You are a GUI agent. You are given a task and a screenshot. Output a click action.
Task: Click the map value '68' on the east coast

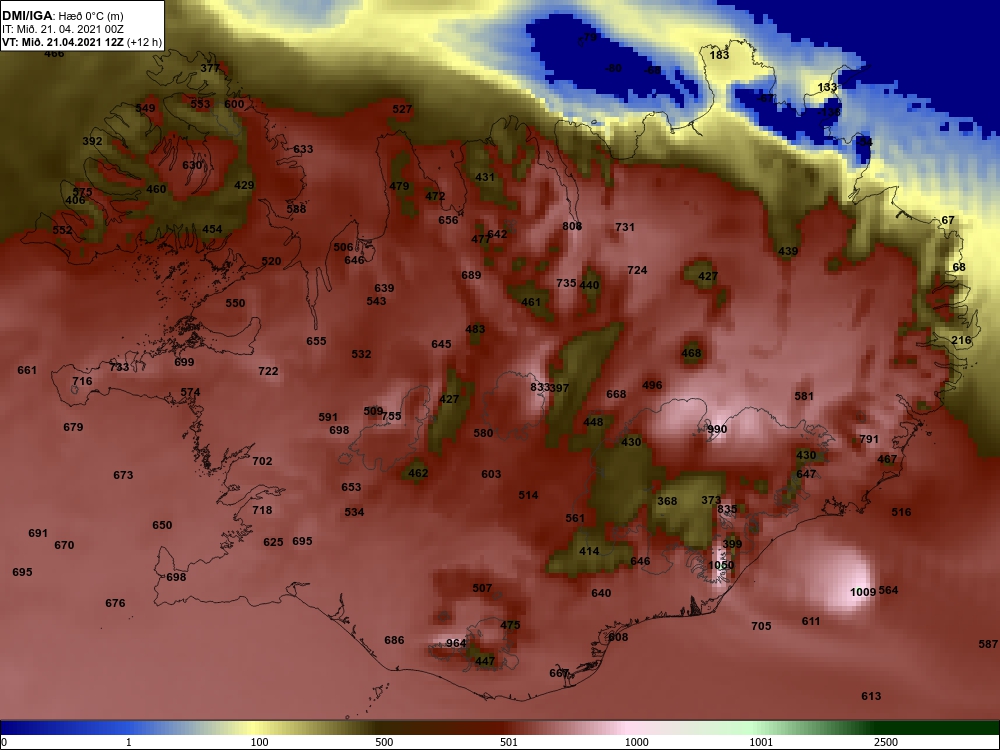point(959,268)
